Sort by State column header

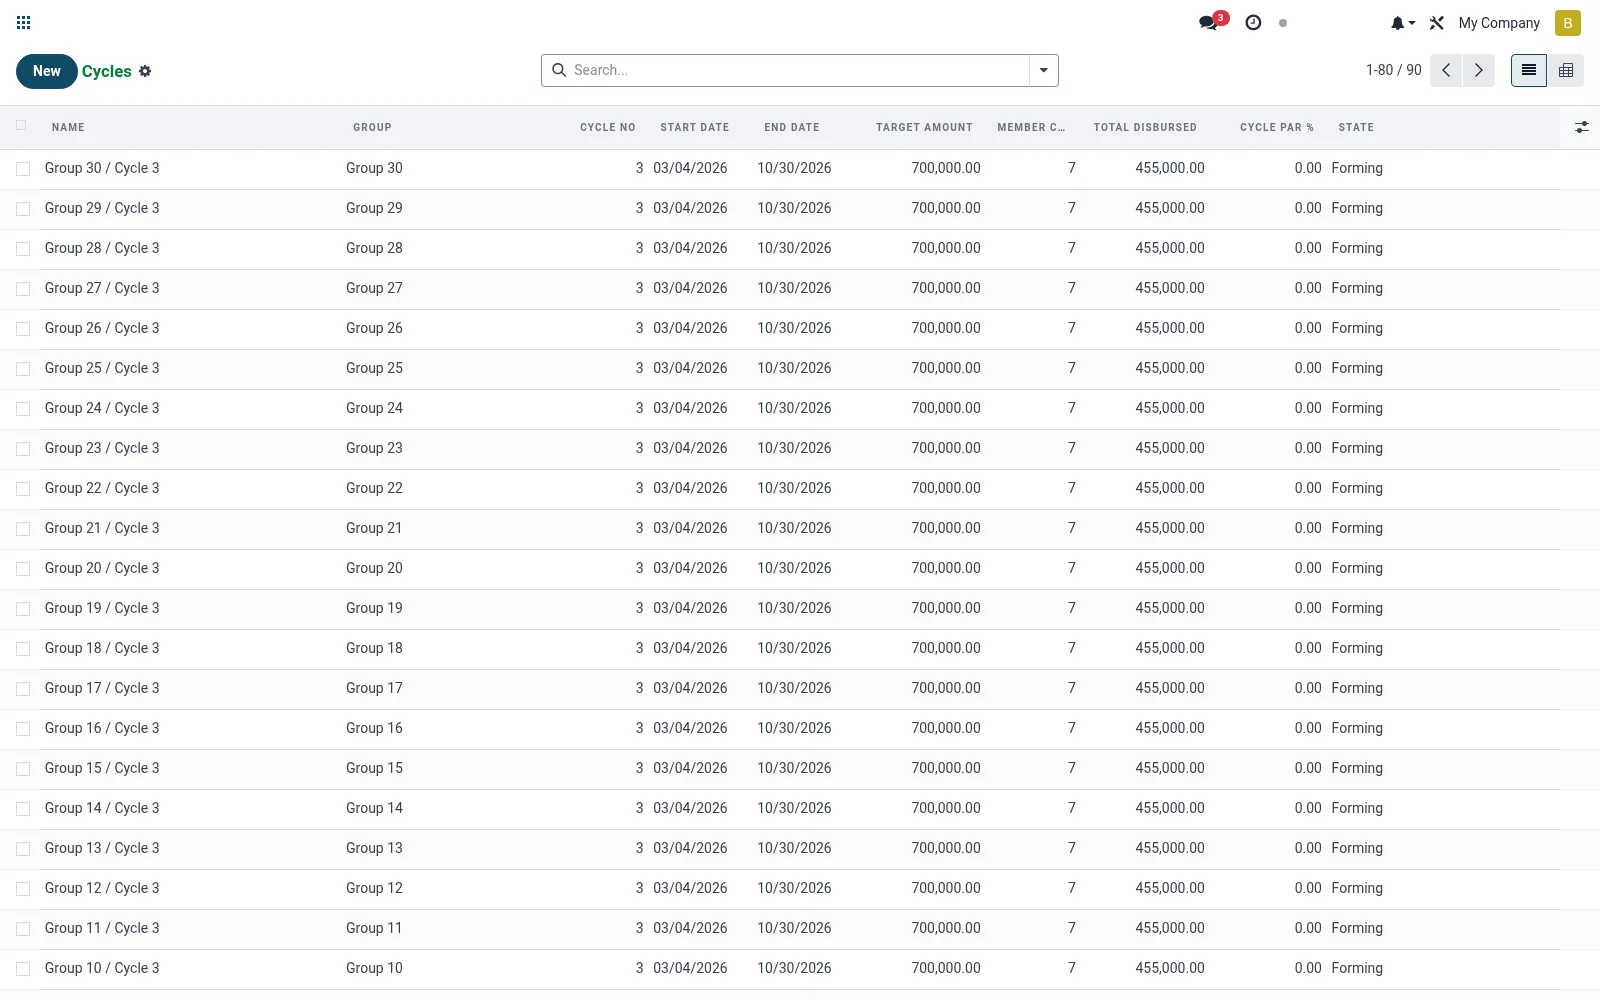click(1356, 127)
